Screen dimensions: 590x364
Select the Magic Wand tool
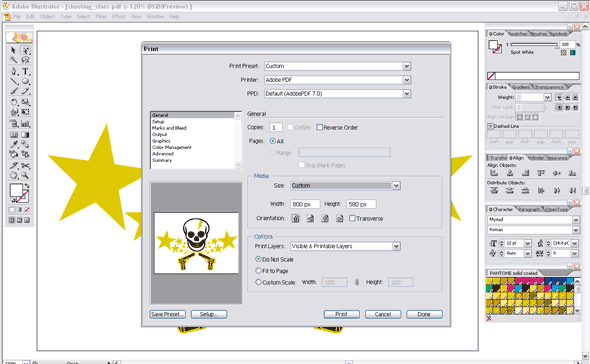point(13,60)
